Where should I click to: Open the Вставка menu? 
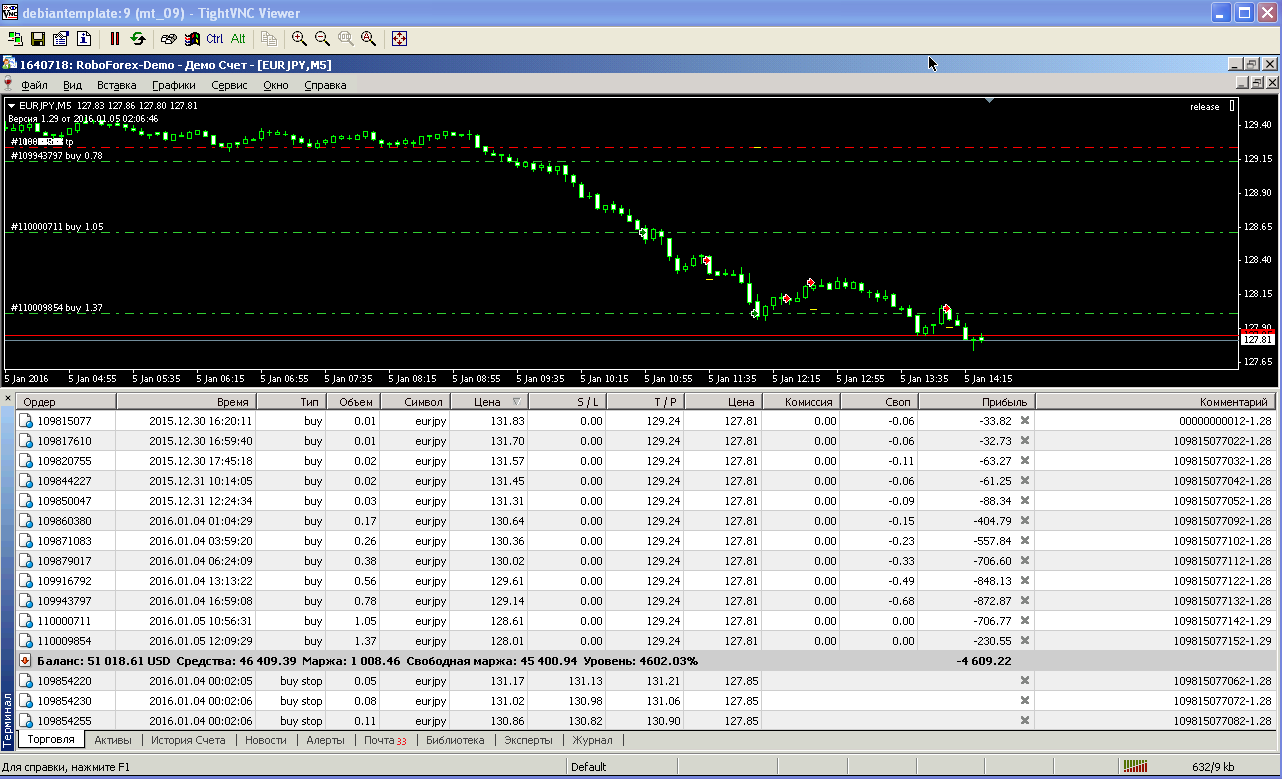pyautogui.click(x=117, y=85)
